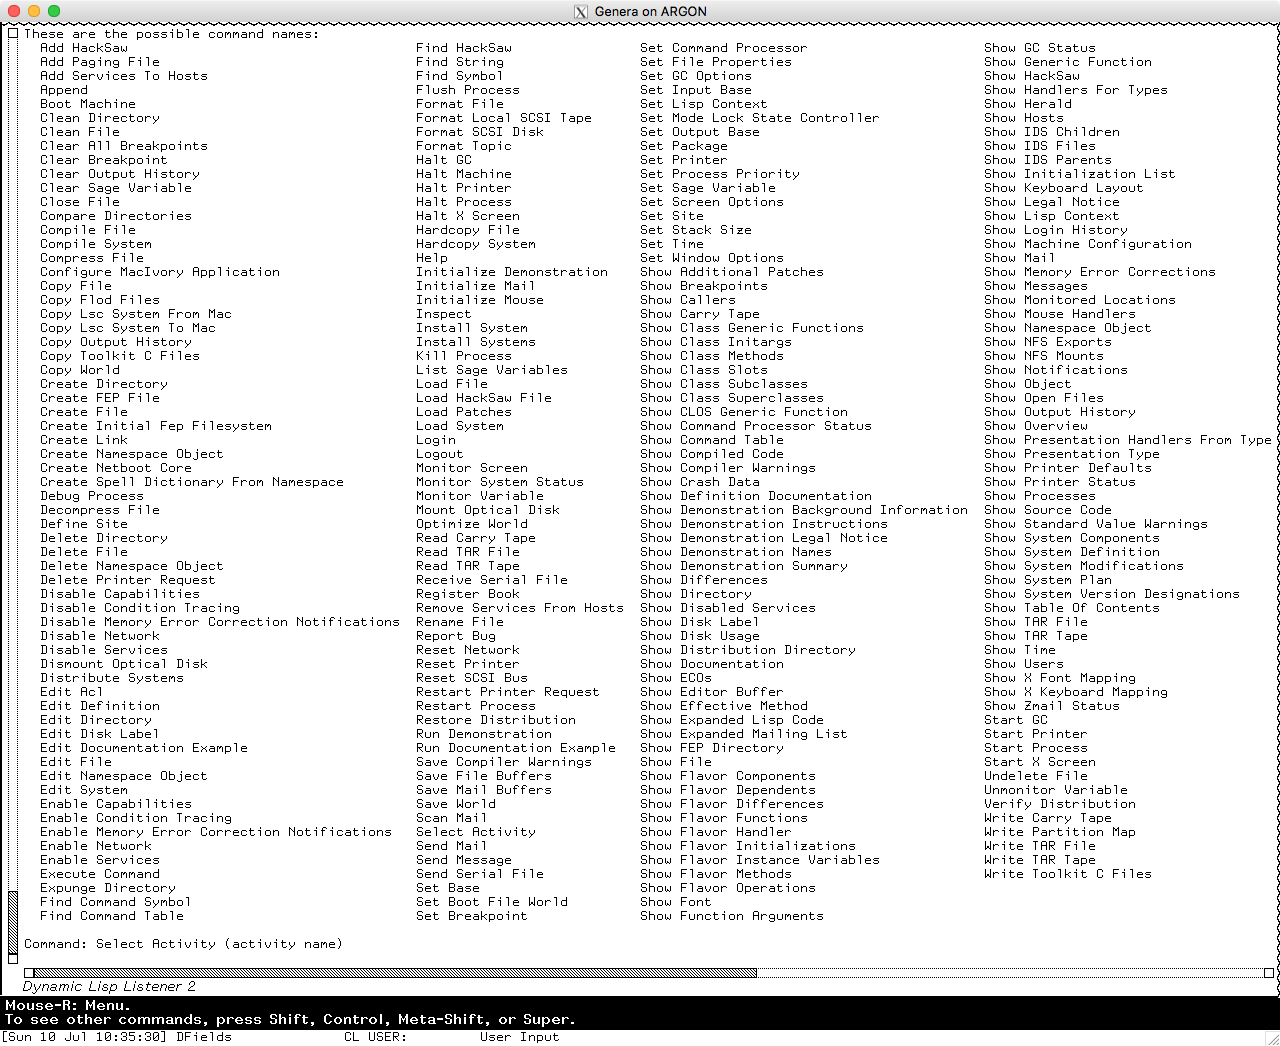This screenshot has height=1046, width=1280.
Task: Click the "Logout" command name
Action: 439,453
